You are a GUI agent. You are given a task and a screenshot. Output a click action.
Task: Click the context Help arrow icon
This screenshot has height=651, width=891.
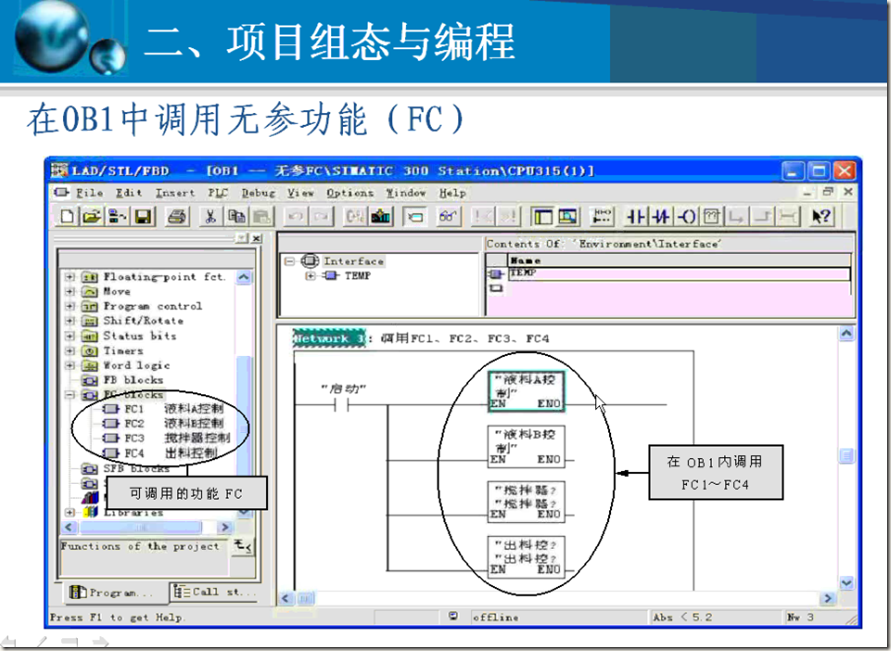coord(821,216)
